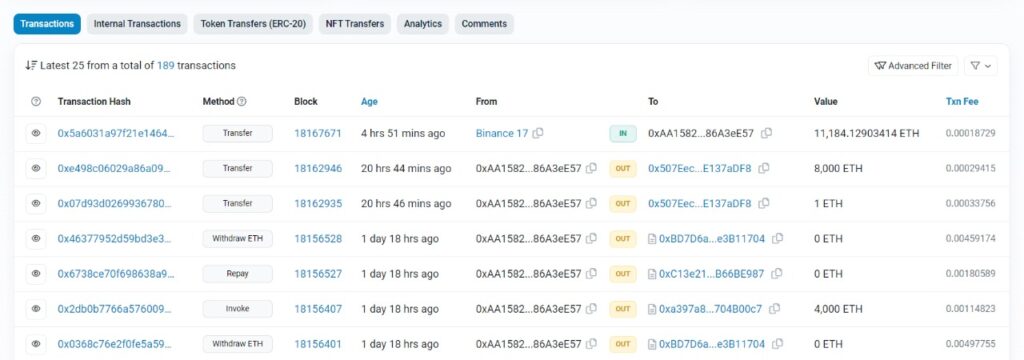Click the Repay method badge
The width and height of the screenshot is (1024, 360).
[238, 274]
